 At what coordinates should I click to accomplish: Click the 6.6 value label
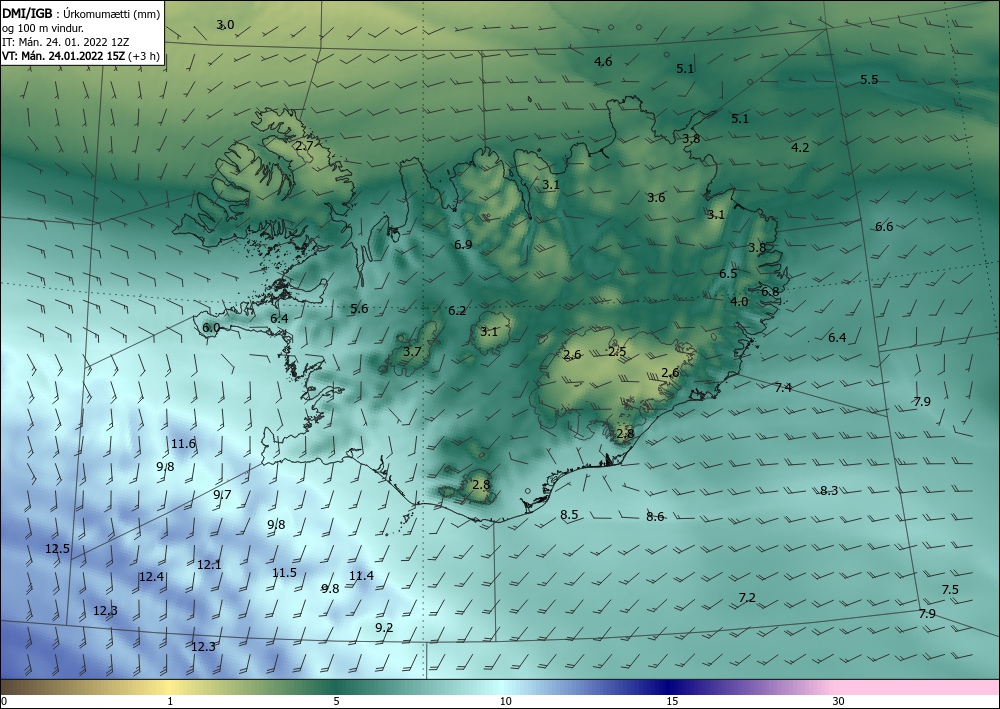pyautogui.click(x=884, y=226)
